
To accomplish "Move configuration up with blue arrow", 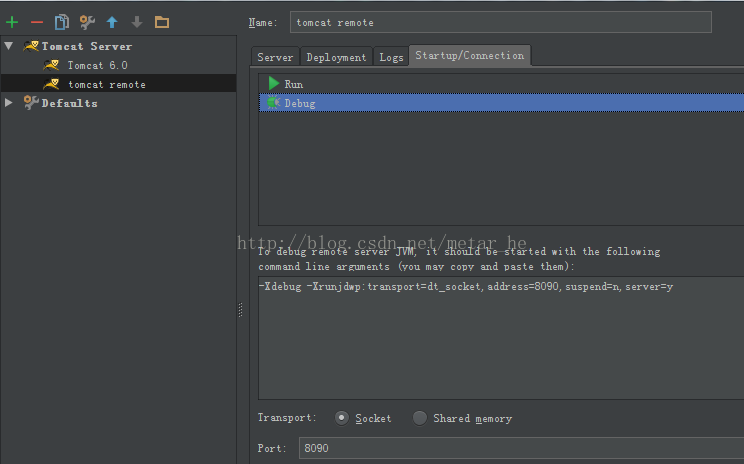I will (x=112, y=22).
